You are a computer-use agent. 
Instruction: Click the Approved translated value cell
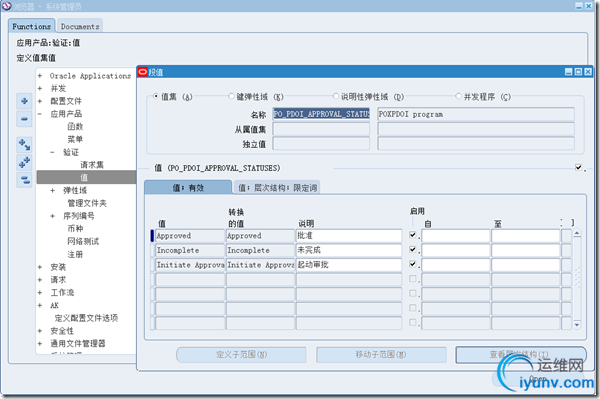point(260,236)
